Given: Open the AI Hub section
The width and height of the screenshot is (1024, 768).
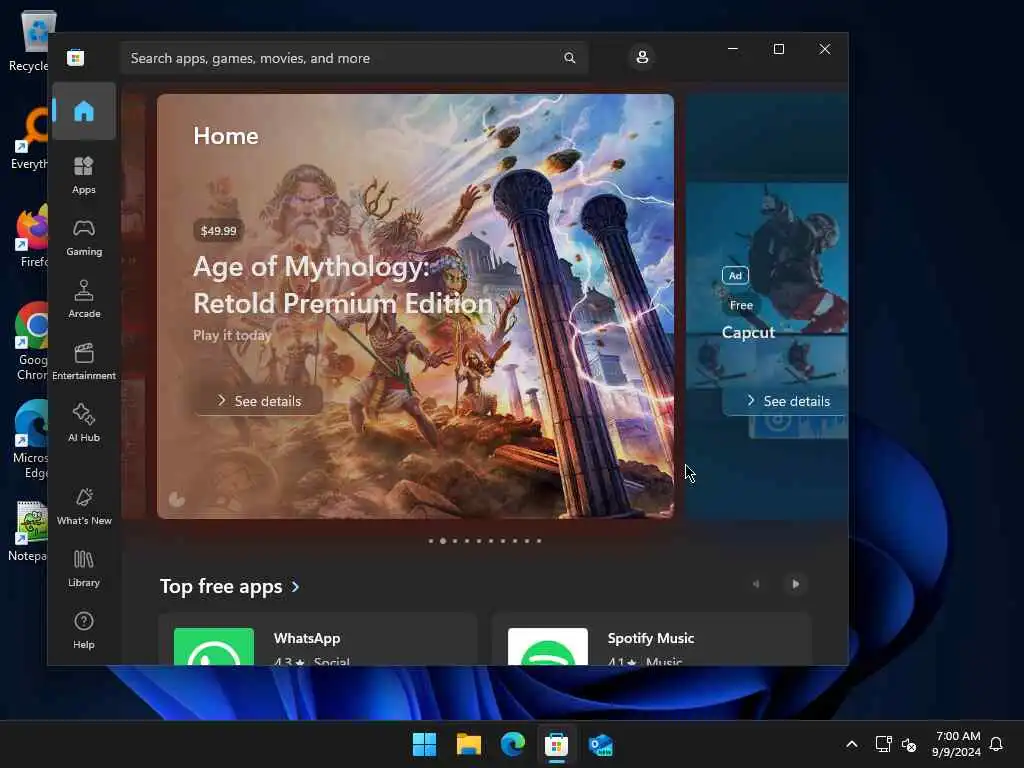Looking at the screenshot, I should click(84, 424).
